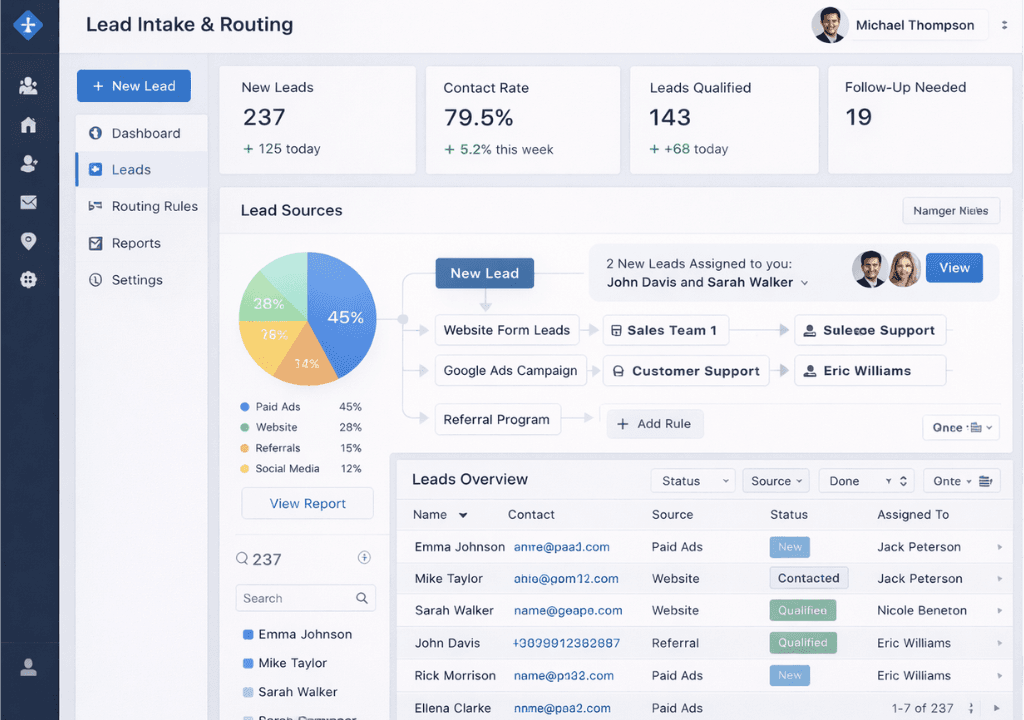Screen dimensions: 1024x720
Task: Open the Status filter dropdown
Action: click(x=693, y=481)
